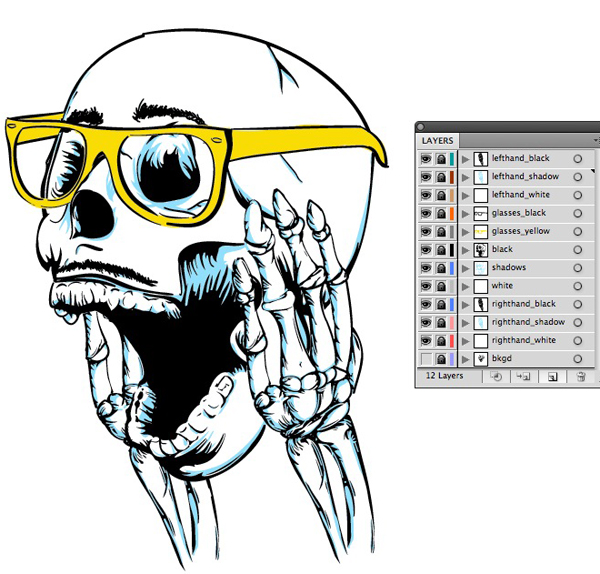Viewport: 600px width, 574px height.
Task: Click target circle for shadows layer
Action: pos(578,268)
